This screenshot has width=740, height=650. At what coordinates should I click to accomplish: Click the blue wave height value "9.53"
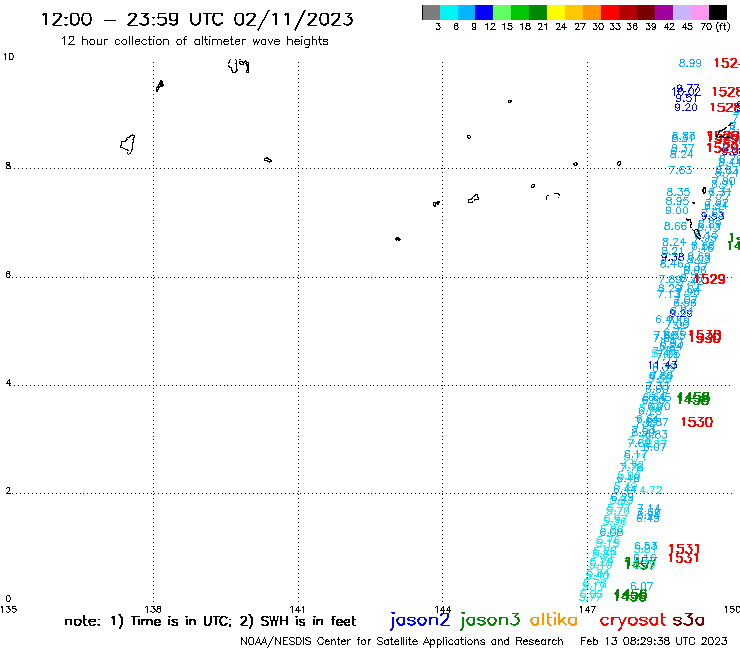[x=713, y=216]
